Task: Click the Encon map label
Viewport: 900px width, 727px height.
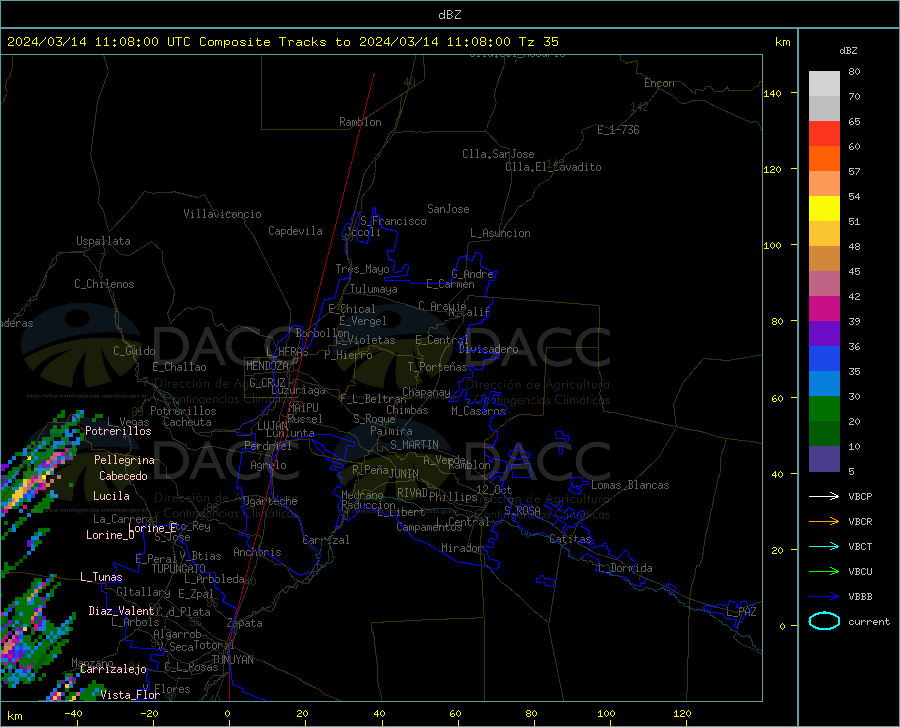Action: [x=659, y=83]
